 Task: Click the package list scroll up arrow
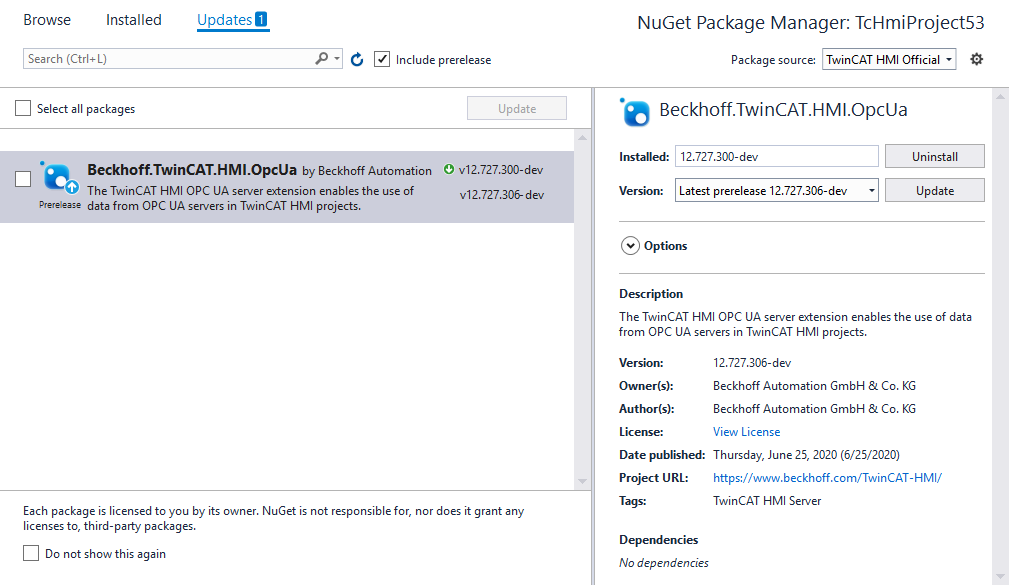tap(582, 138)
